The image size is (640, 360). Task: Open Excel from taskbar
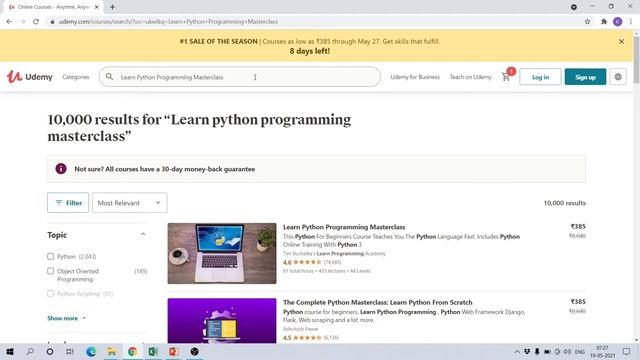(153, 351)
